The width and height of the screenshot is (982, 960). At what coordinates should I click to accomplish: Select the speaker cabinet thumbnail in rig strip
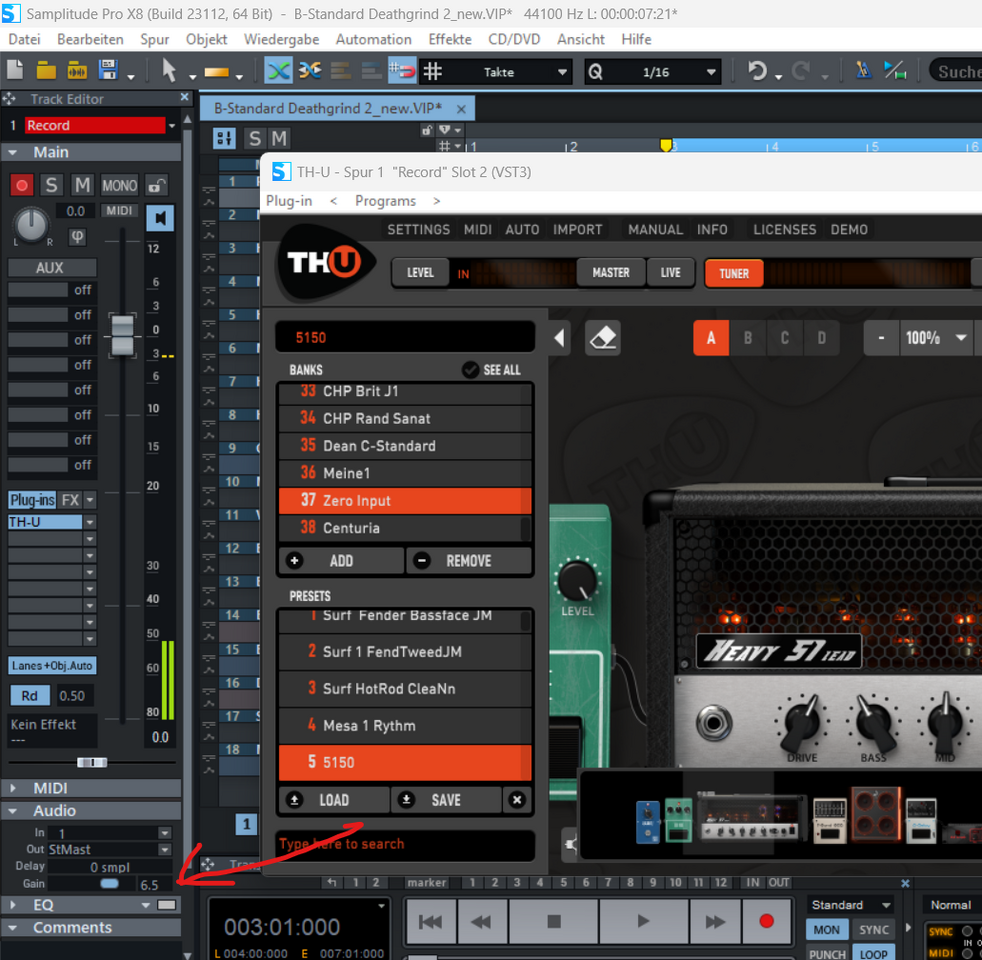pos(876,813)
